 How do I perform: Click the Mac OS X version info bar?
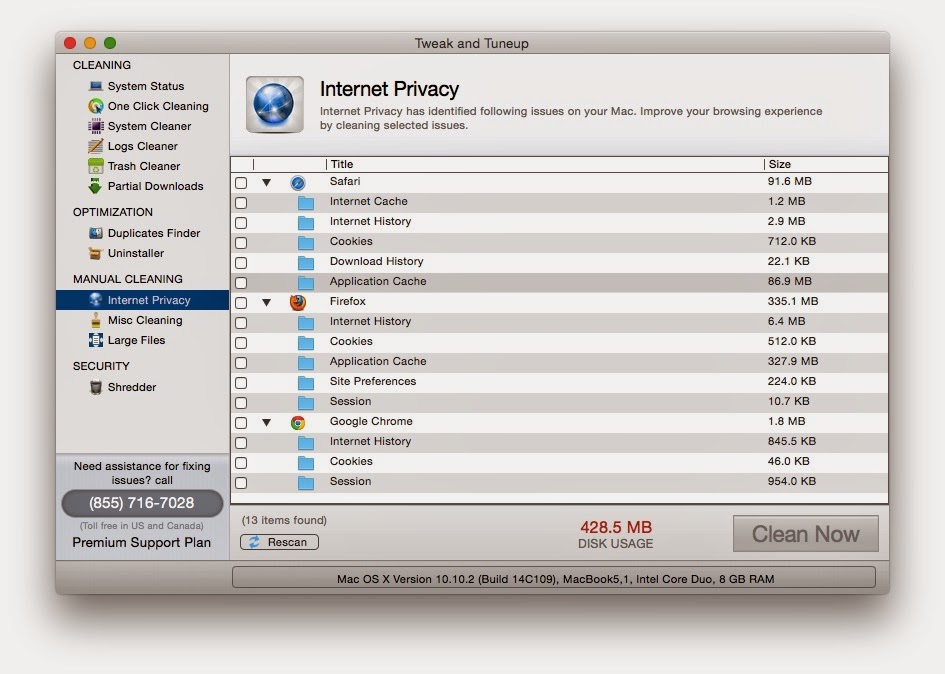[x=554, y=578]
